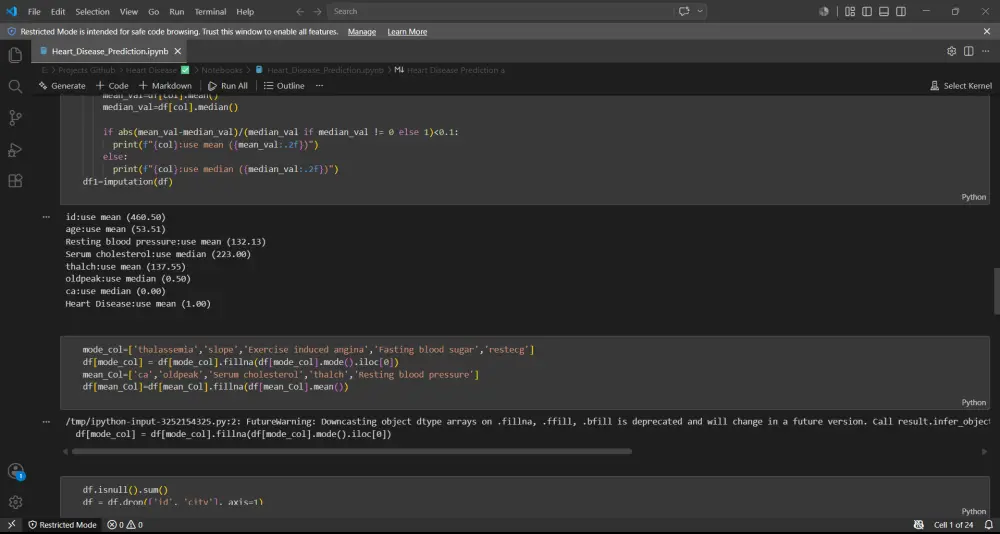Click Generate in the notebook toolbar

pos(62,85)
